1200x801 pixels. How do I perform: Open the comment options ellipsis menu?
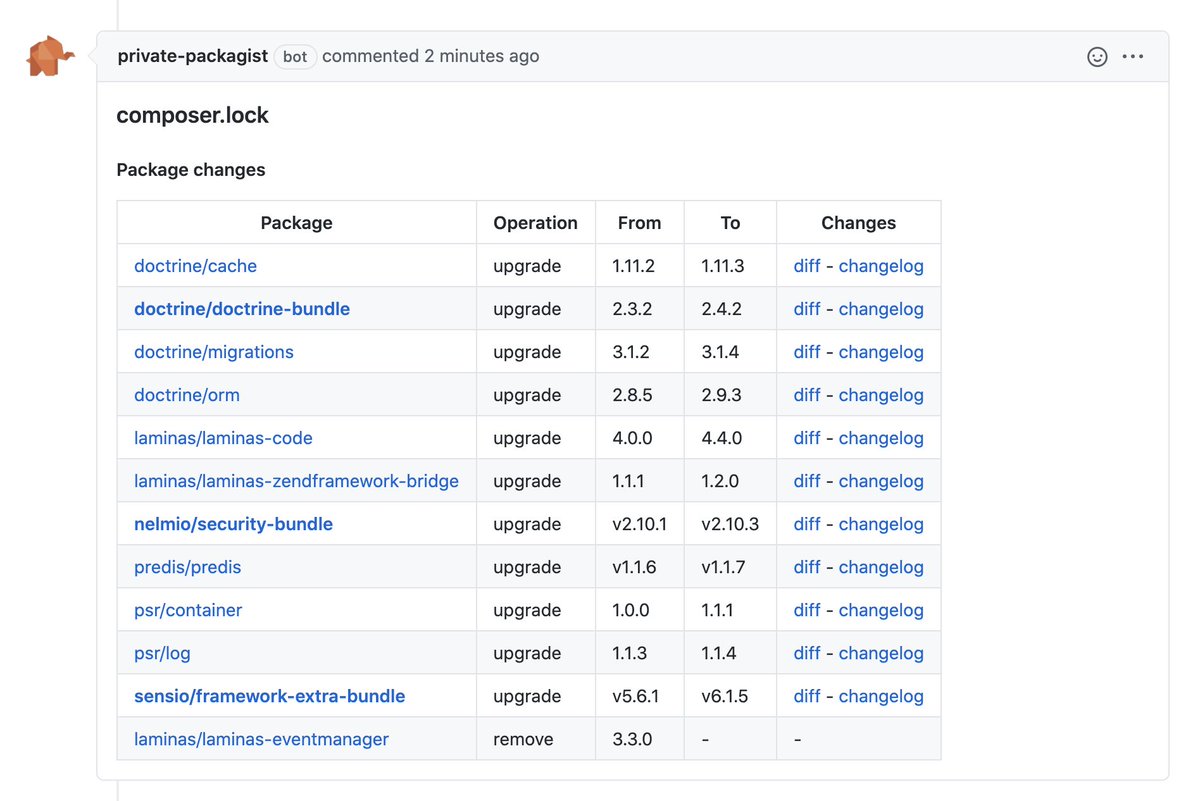point(1133,57)
